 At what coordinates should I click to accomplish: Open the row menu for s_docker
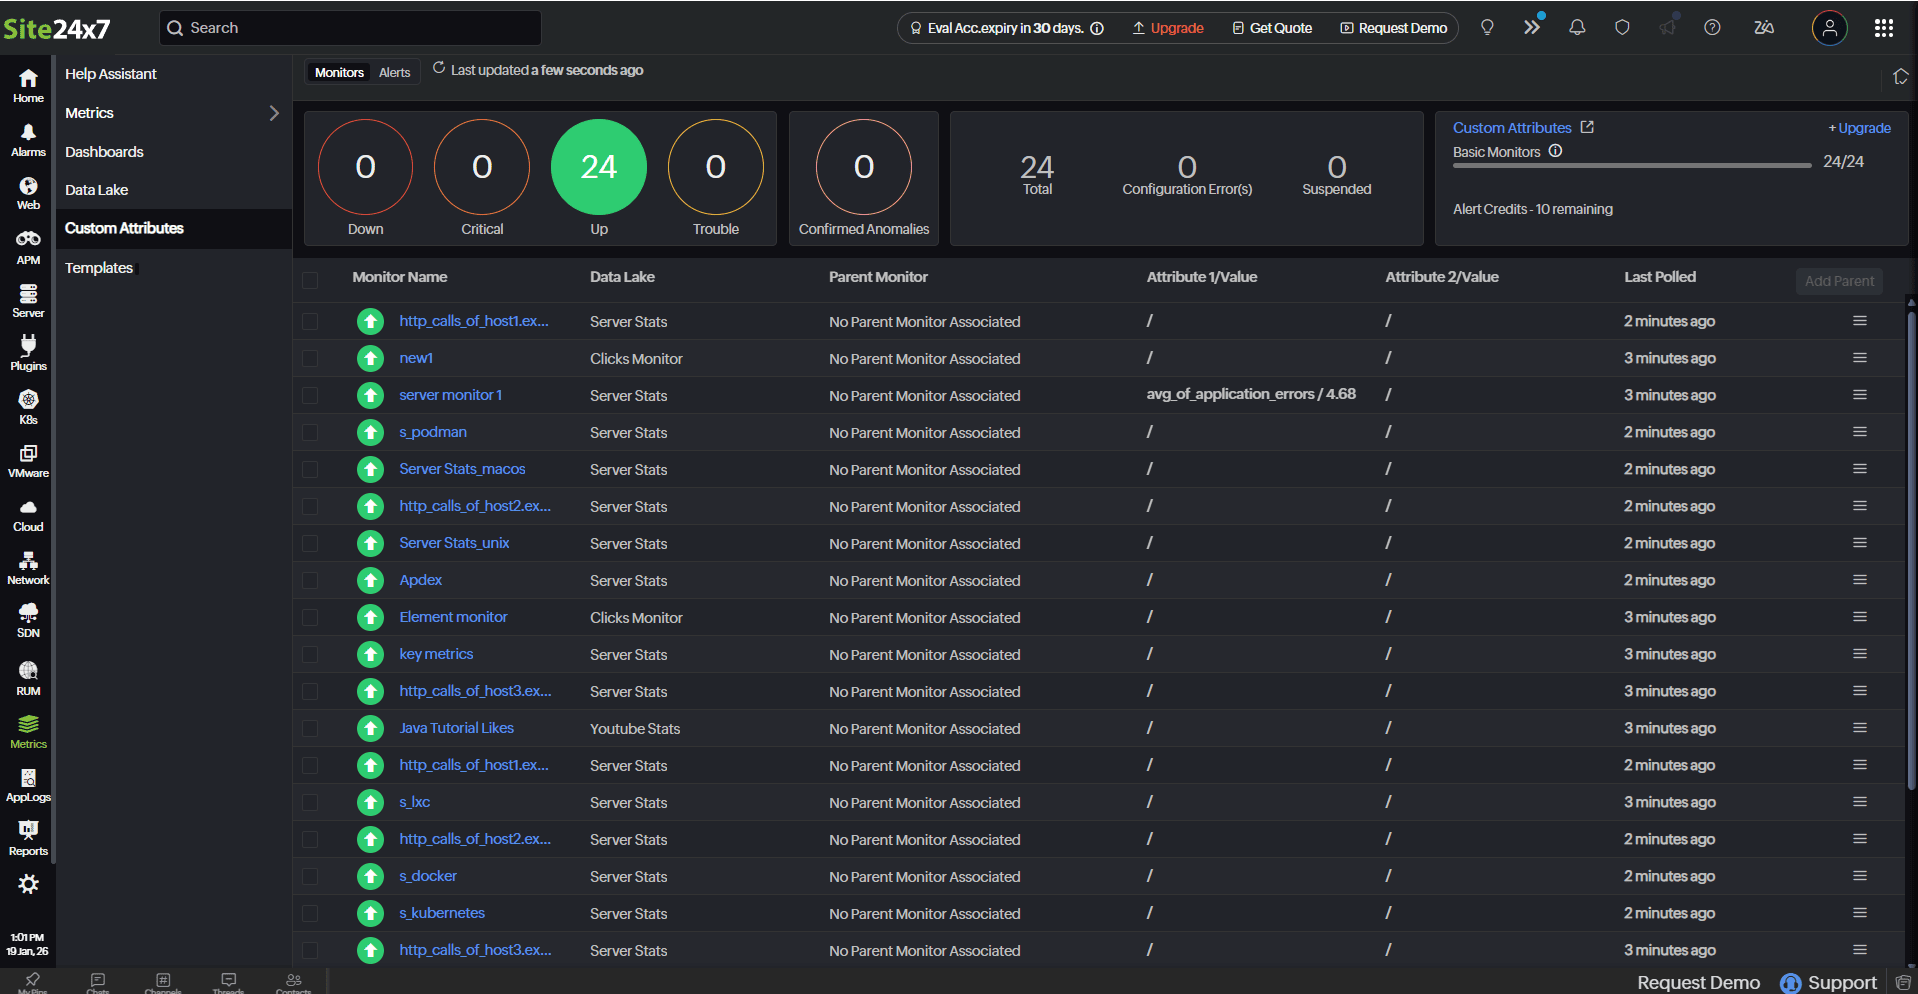coord(1859,876)
